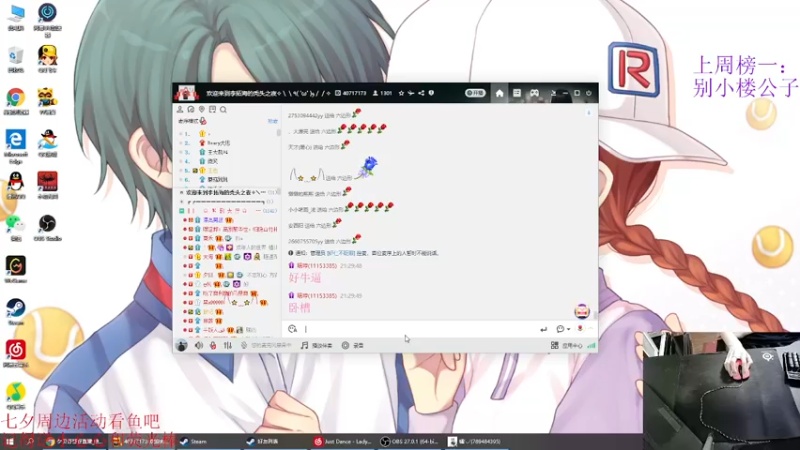Click the chat area scrollbar thumb
The height and width of the screenshot is (450, 800).
click(x=595, y=316)
